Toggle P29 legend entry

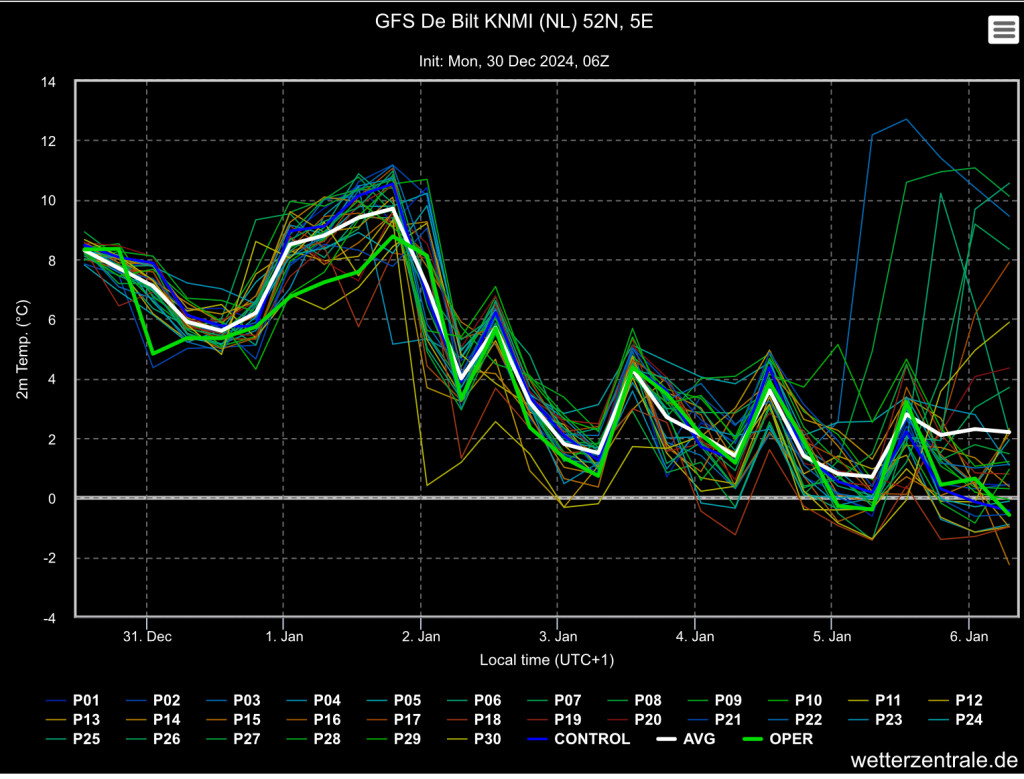point(394,739)
